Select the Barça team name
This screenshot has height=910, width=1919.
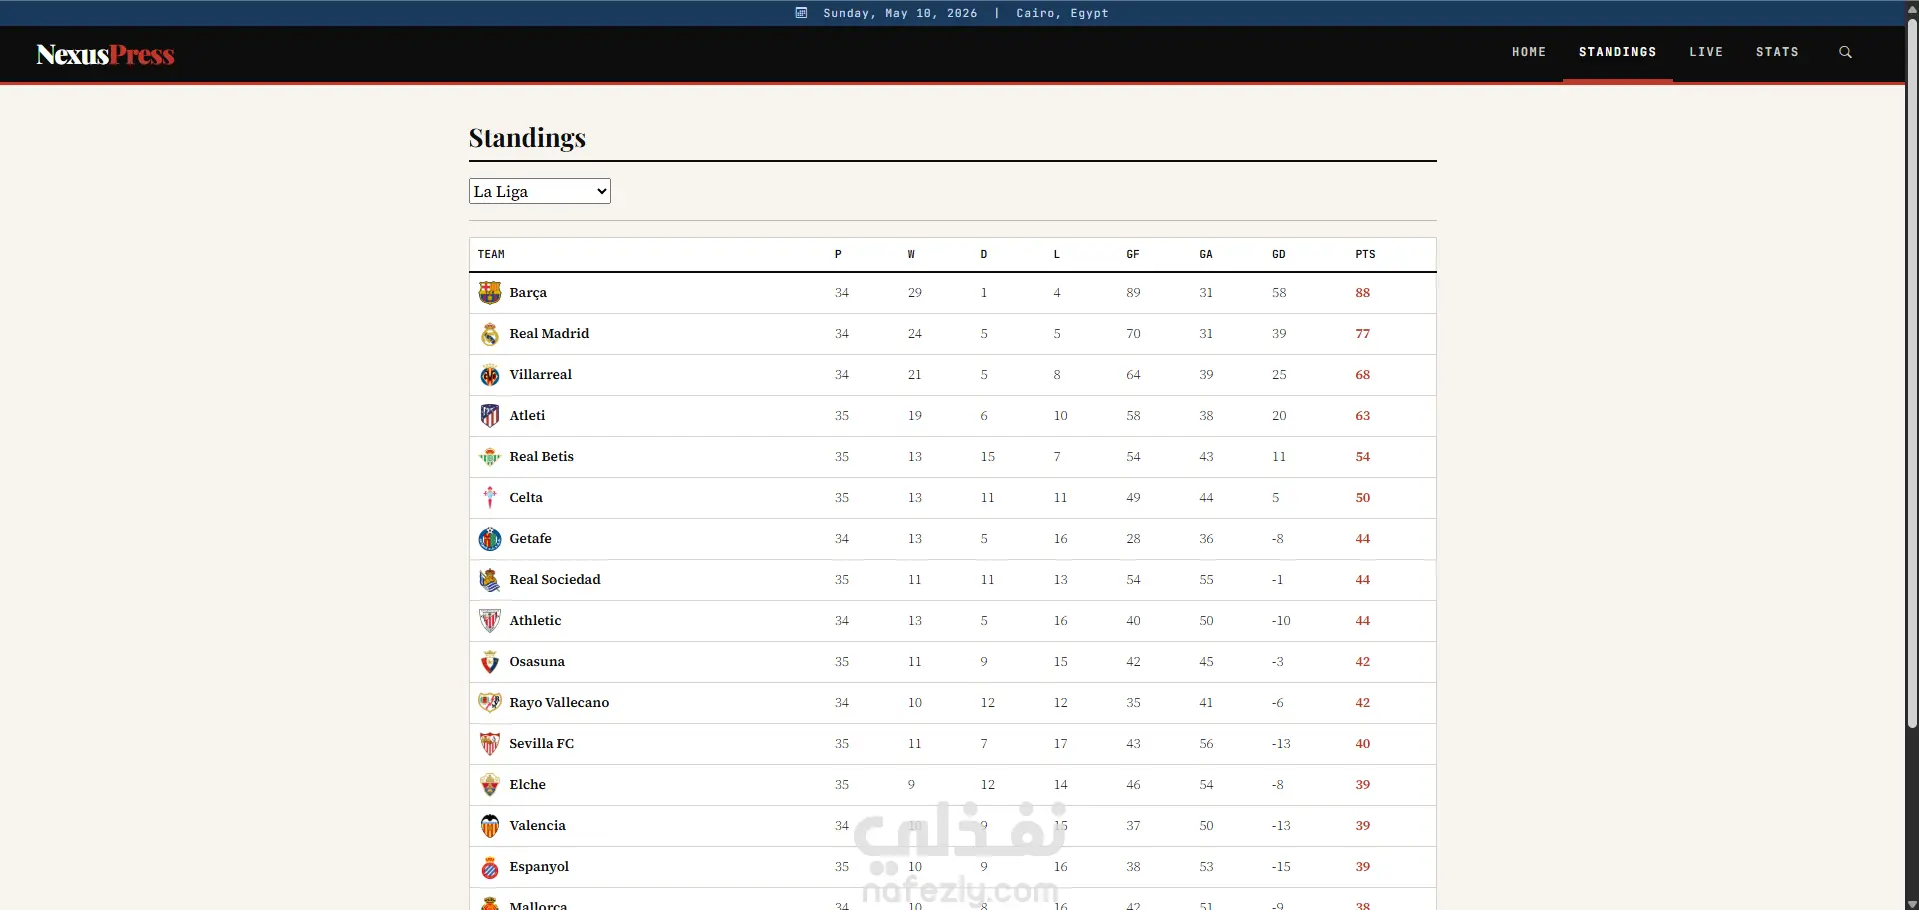click(x=528, y=293)
